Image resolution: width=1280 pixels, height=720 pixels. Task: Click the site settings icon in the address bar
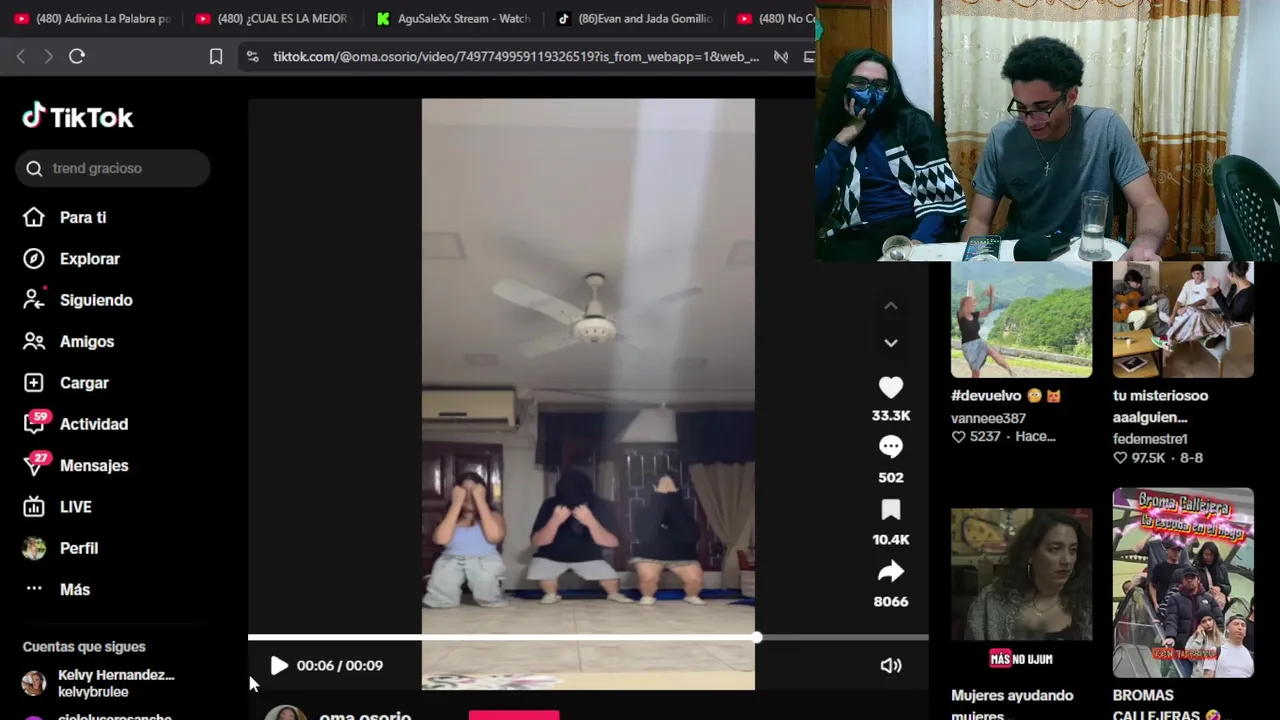pyautogui.click(x=252, y=57)
